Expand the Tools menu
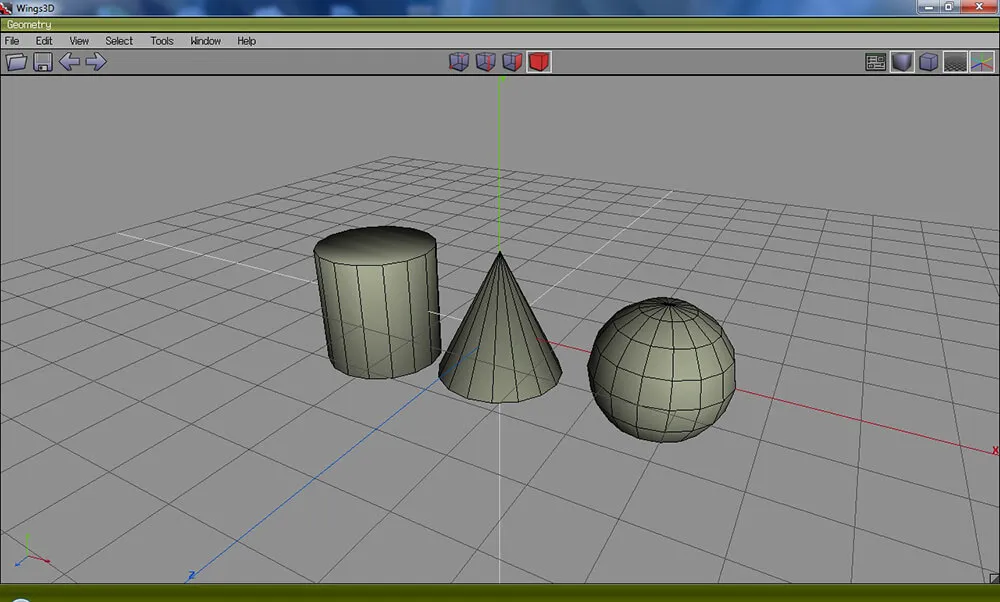The image size is (1000, 602). 162,41
